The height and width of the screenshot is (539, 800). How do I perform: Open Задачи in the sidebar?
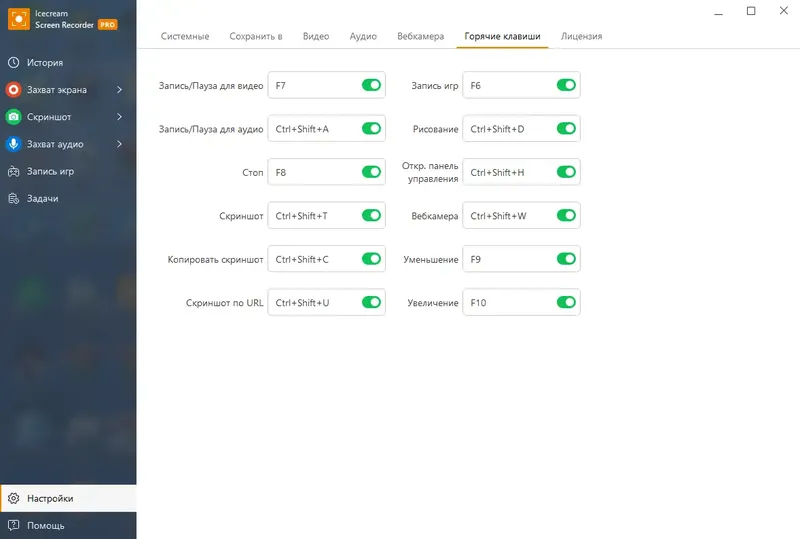click(68, 199)
